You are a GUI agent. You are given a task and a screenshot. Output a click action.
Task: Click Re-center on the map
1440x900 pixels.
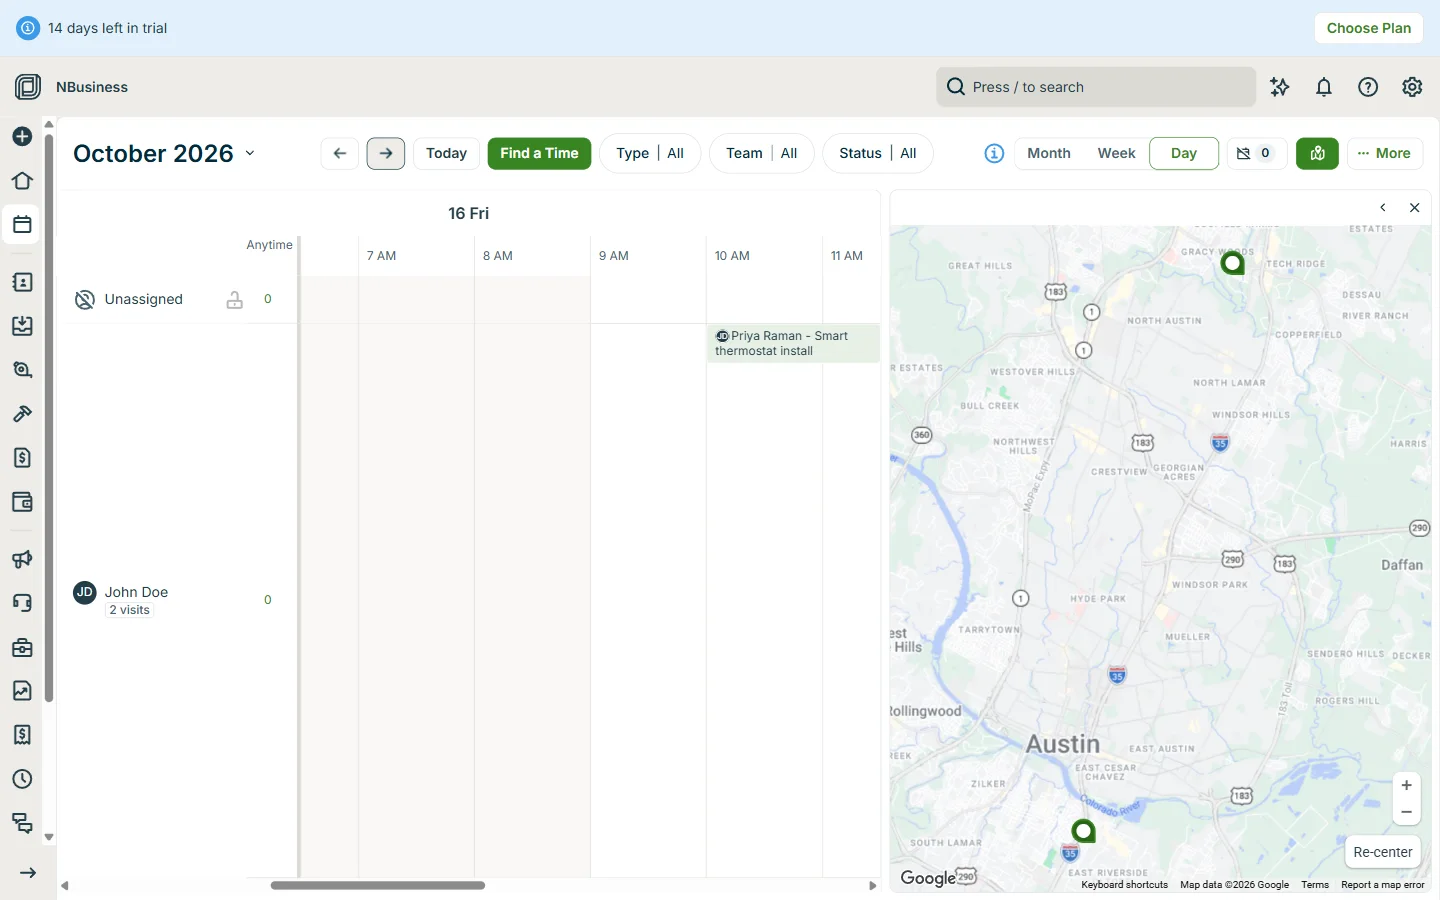pos(1383,852)
